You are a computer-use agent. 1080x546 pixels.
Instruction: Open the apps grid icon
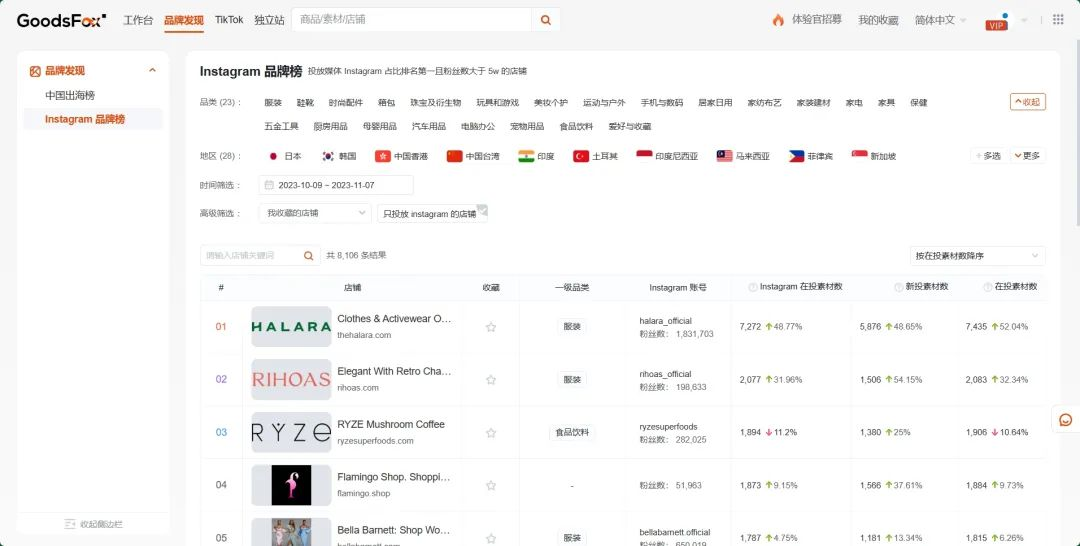(1058, 20)
